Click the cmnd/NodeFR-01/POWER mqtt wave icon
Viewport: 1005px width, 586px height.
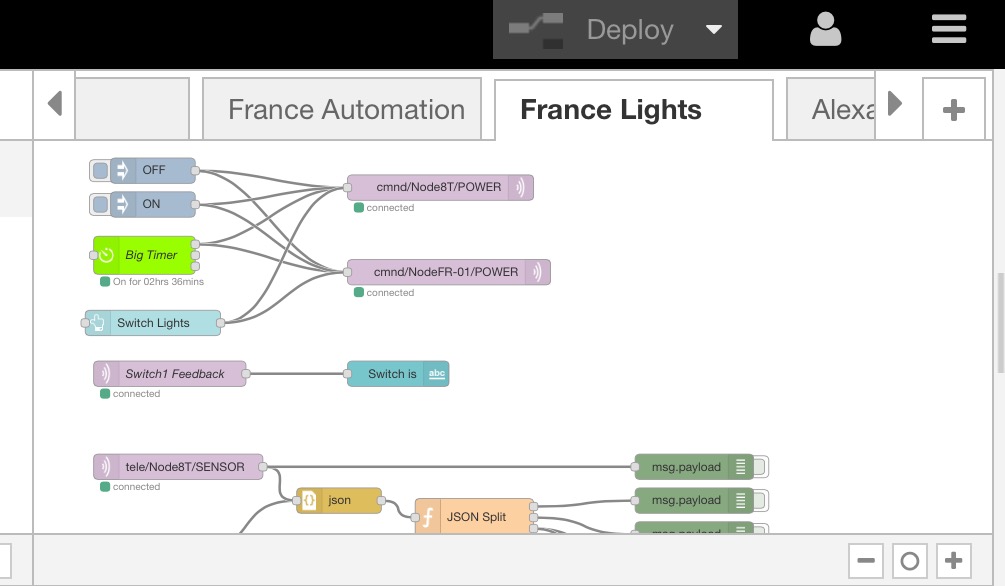538,272
